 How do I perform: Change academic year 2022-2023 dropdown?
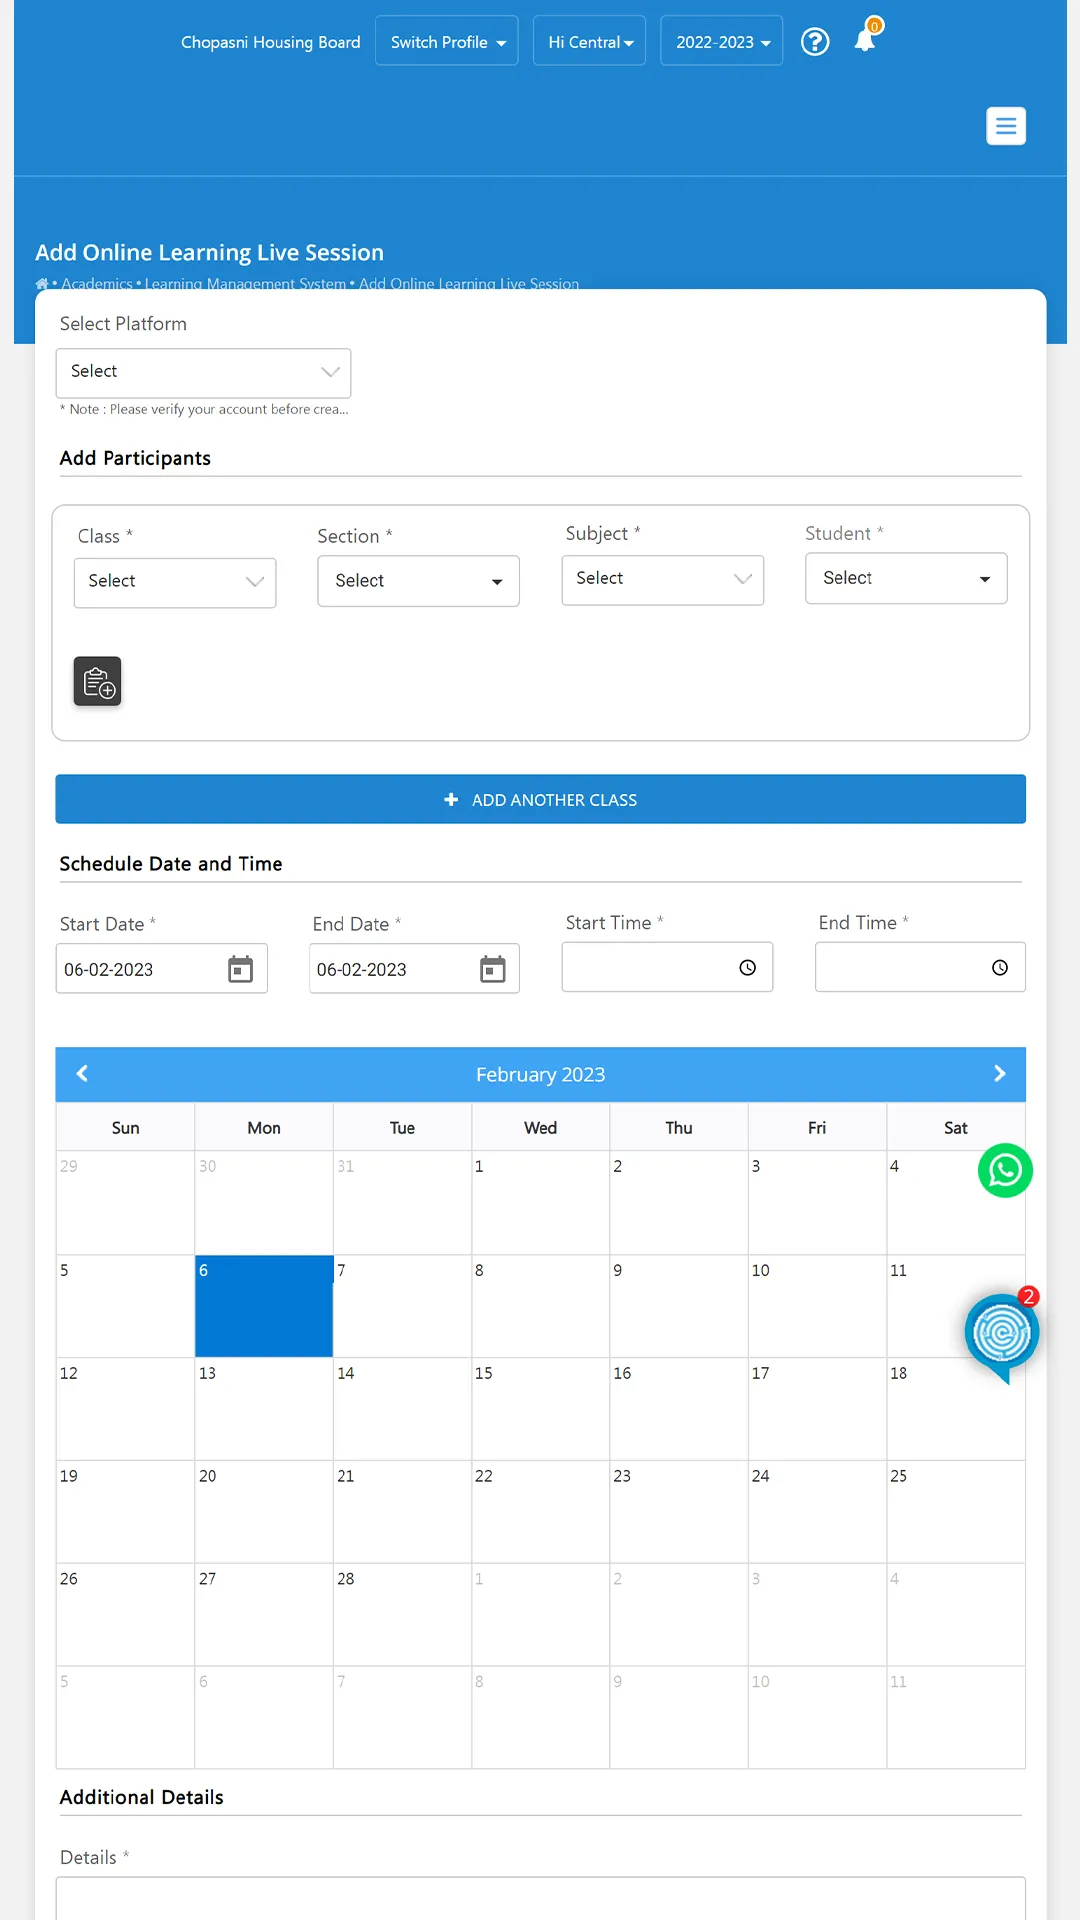[x=722, y=41]
